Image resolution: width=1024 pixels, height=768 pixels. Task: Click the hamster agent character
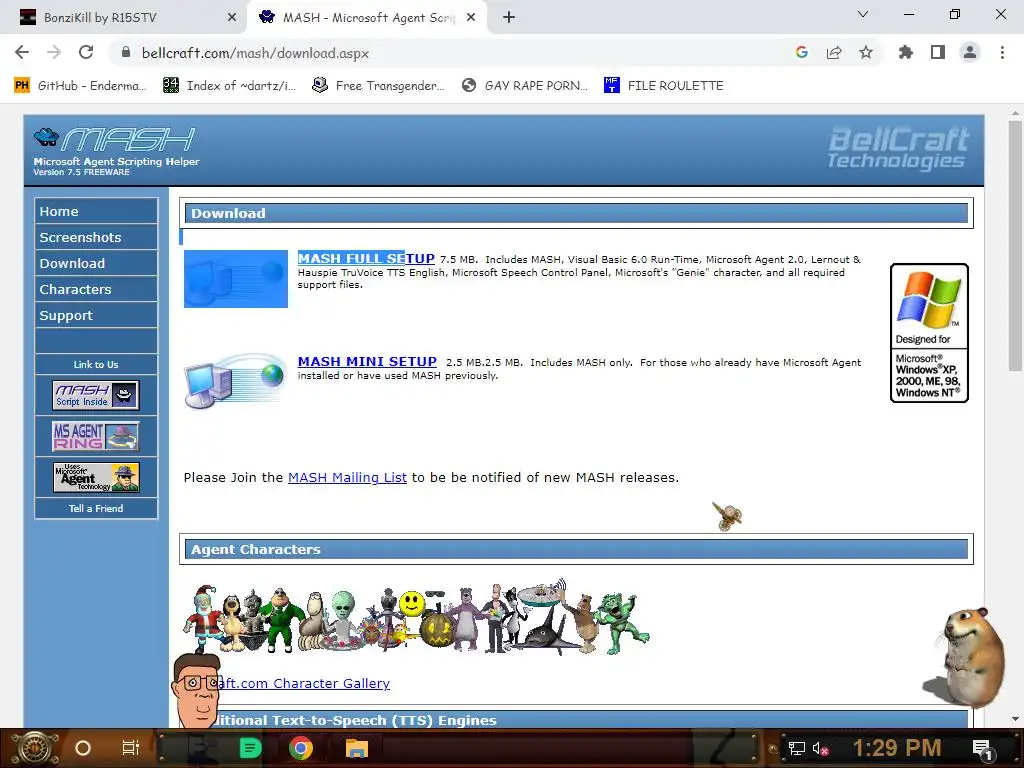(967, 657)
